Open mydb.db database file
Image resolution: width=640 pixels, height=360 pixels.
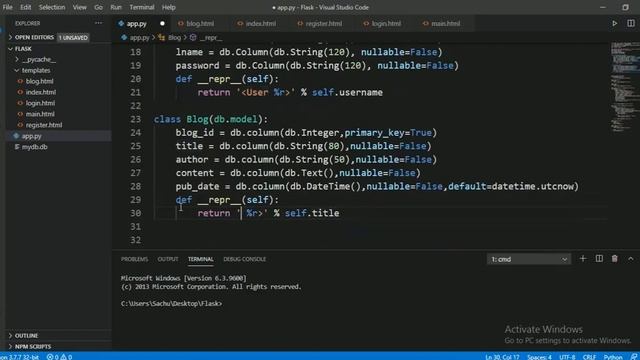[x=34, y=147]
